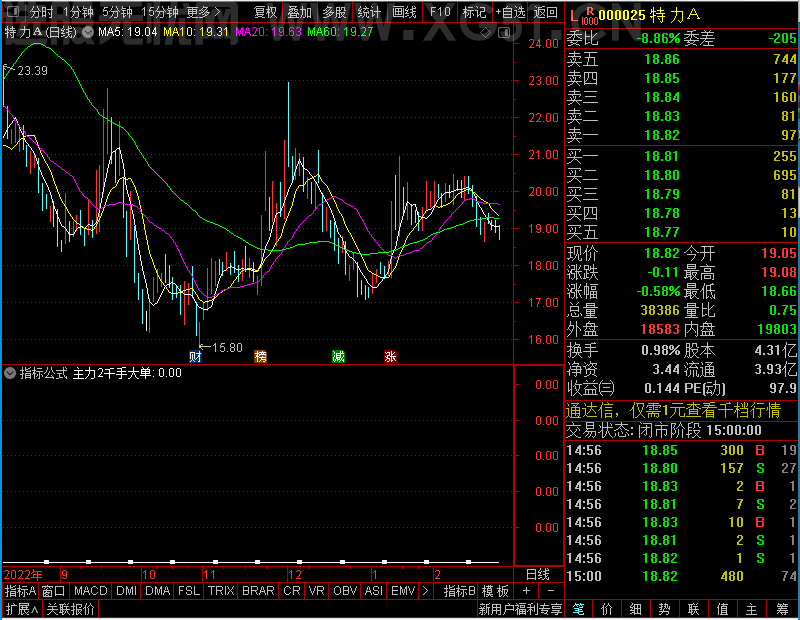
Task: Select the MACD indicator
Action: 90,591
